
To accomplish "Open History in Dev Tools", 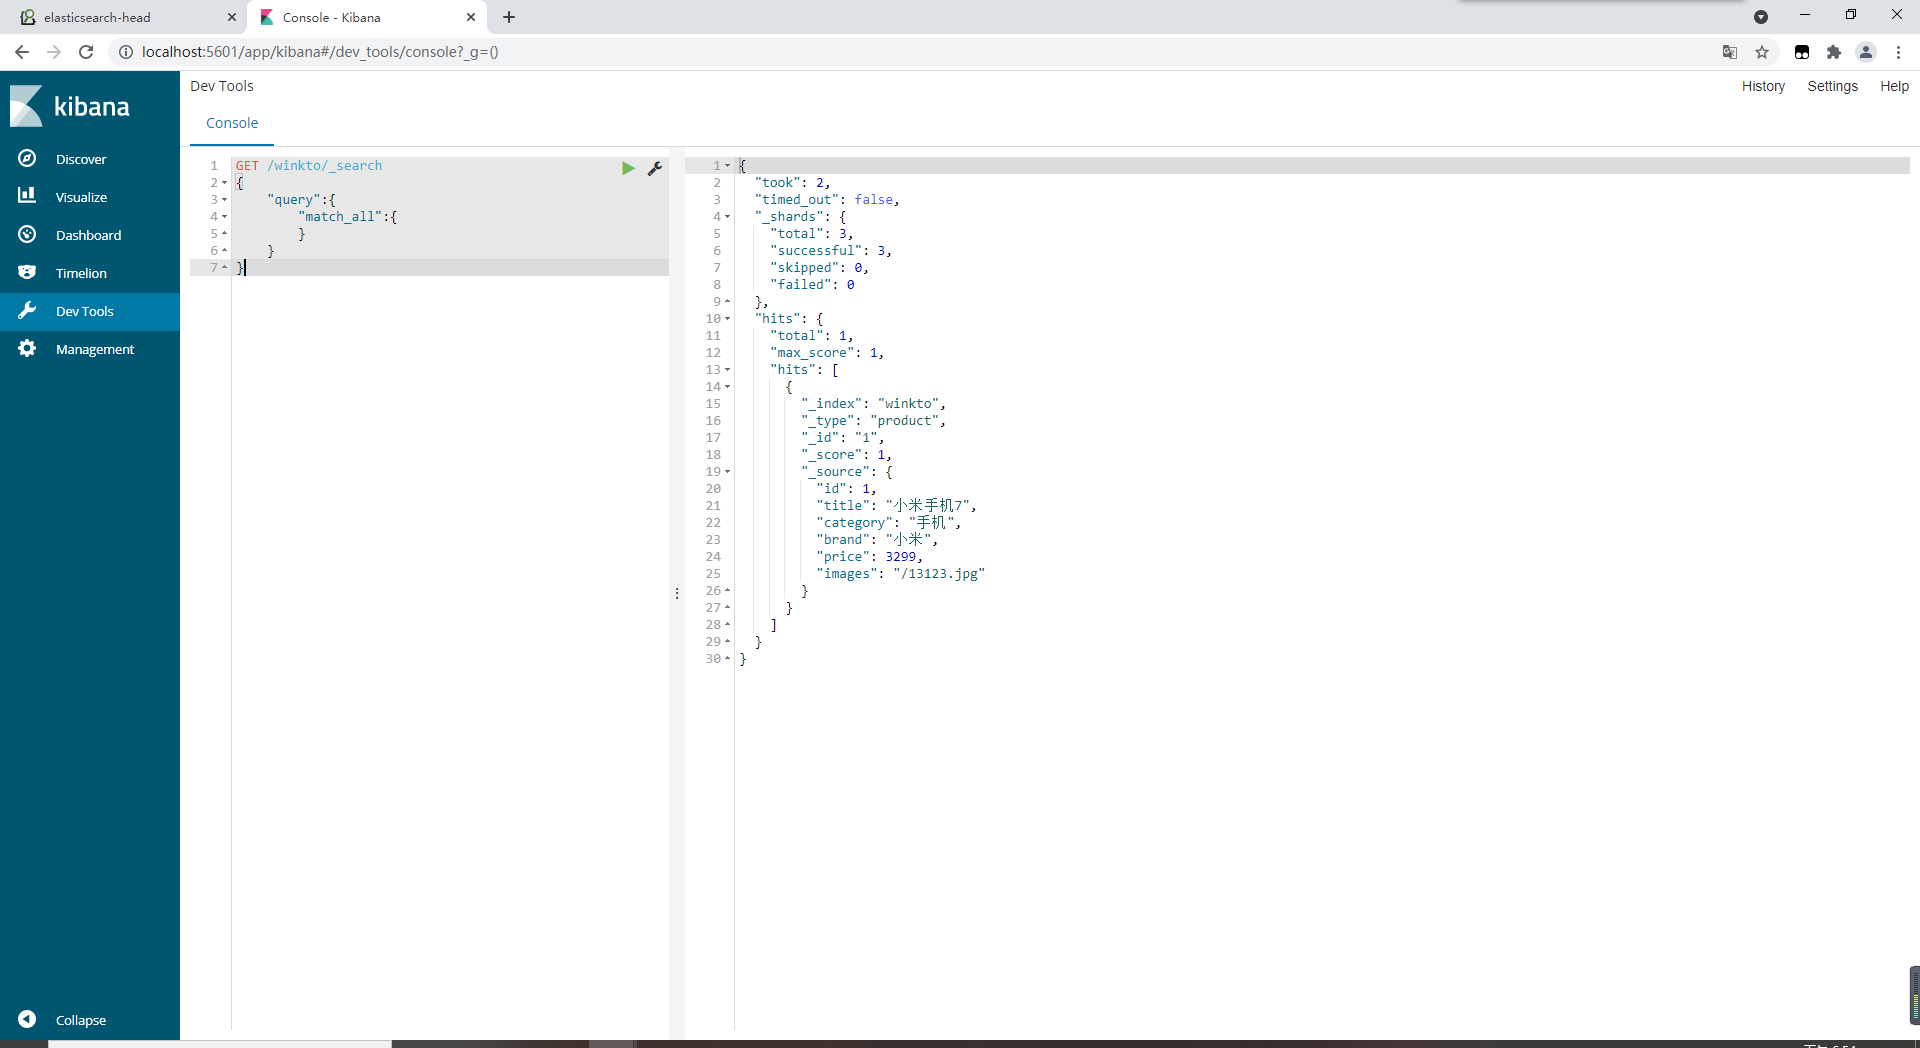I will [1763, 86].
